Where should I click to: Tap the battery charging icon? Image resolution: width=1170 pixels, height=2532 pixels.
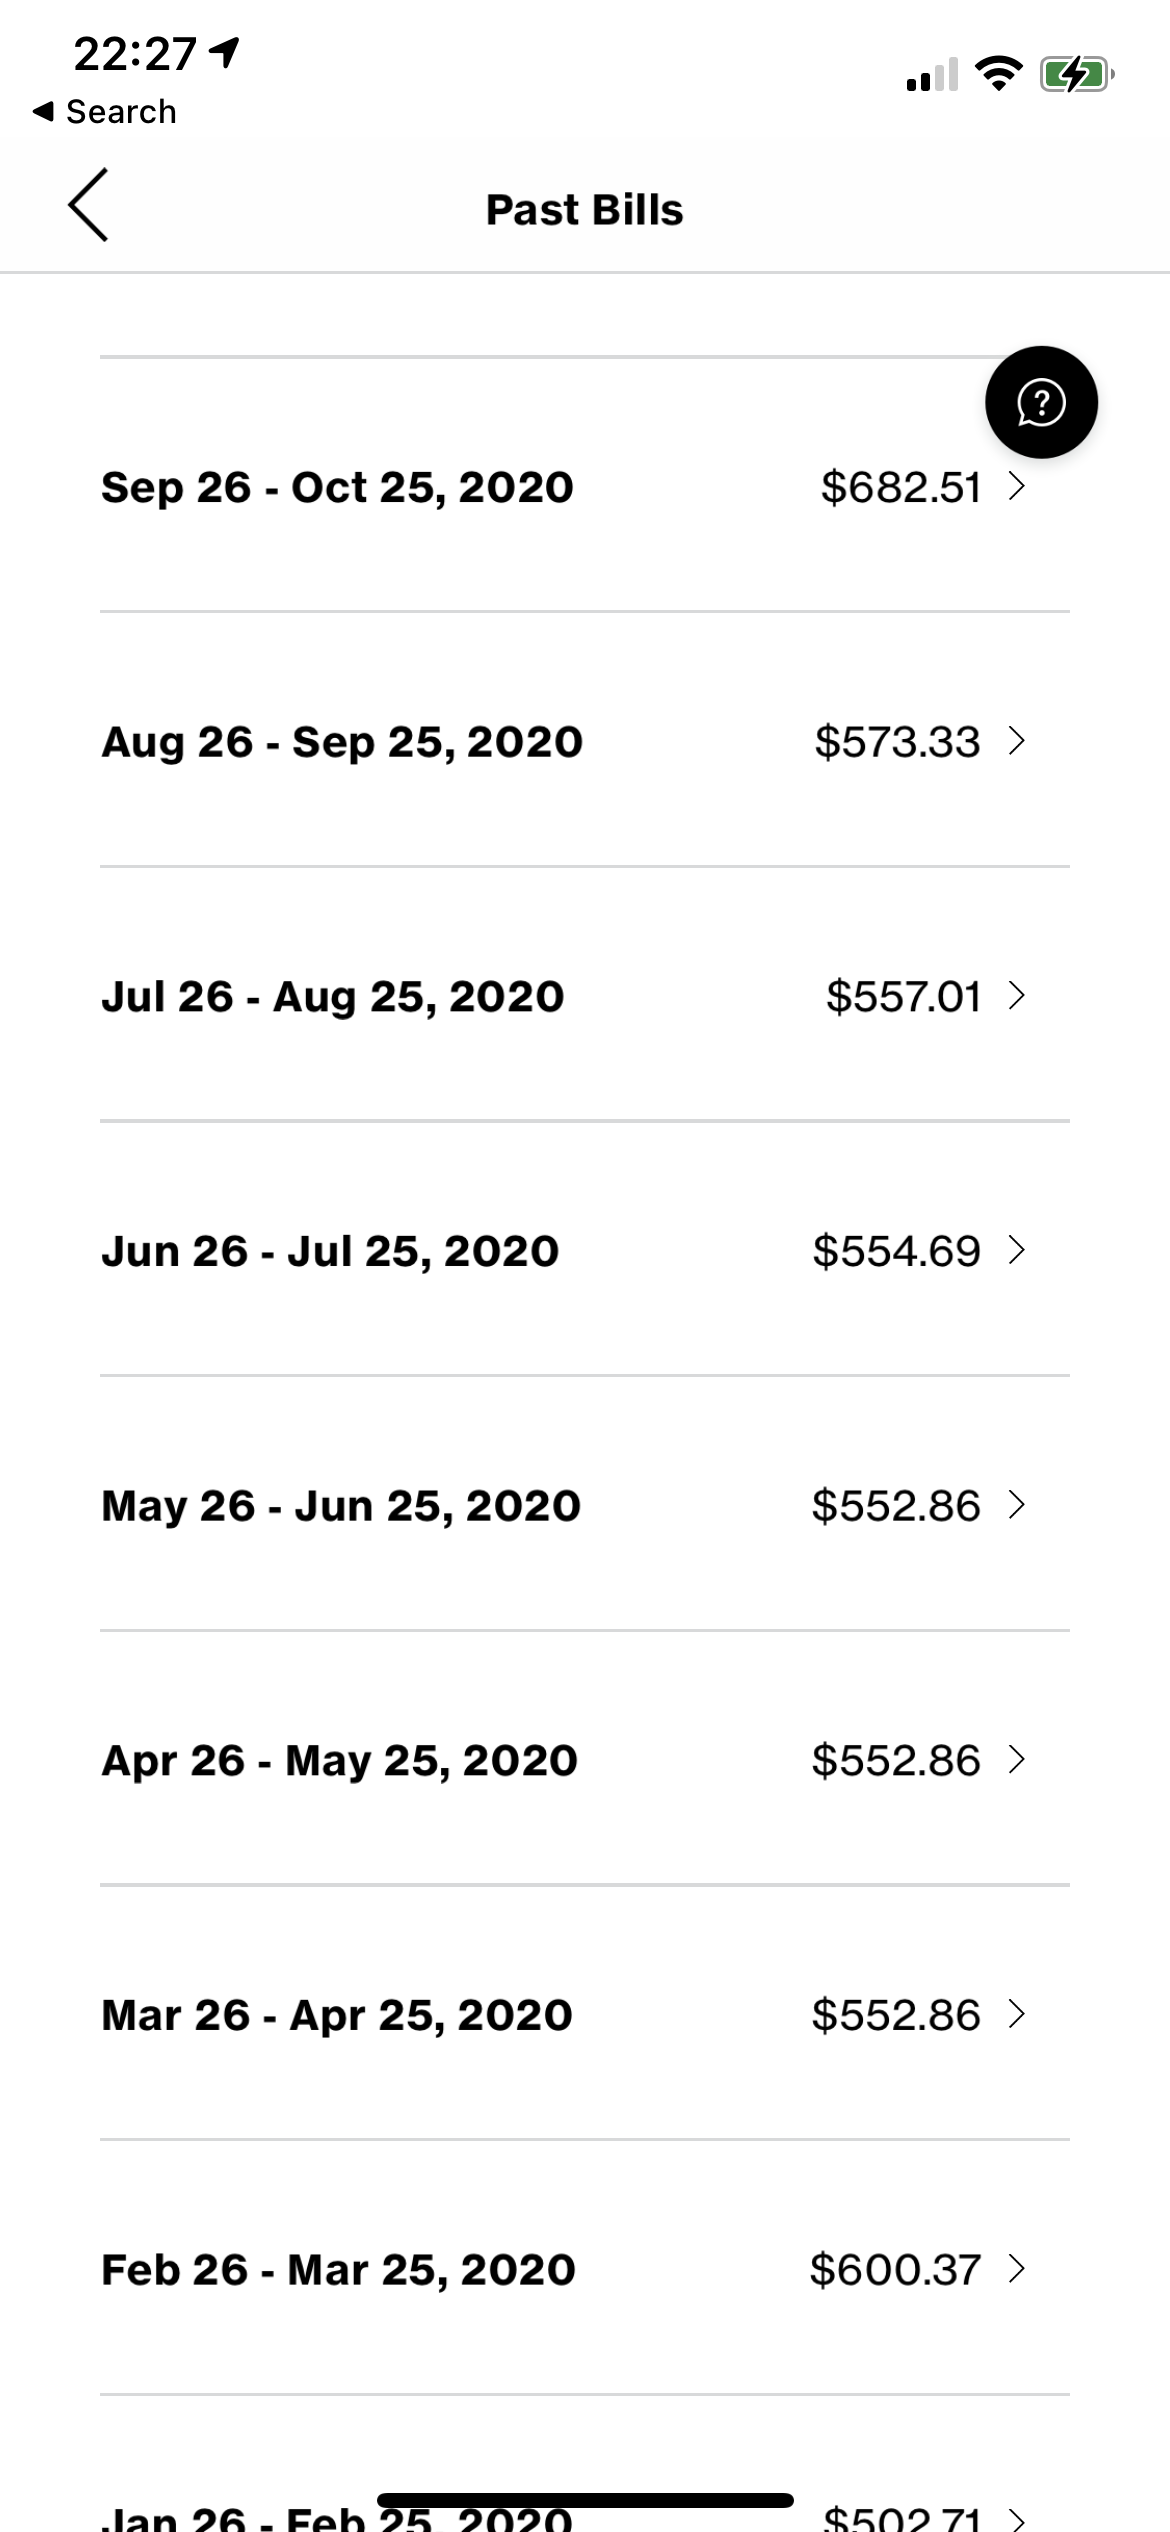(1077, 74)
